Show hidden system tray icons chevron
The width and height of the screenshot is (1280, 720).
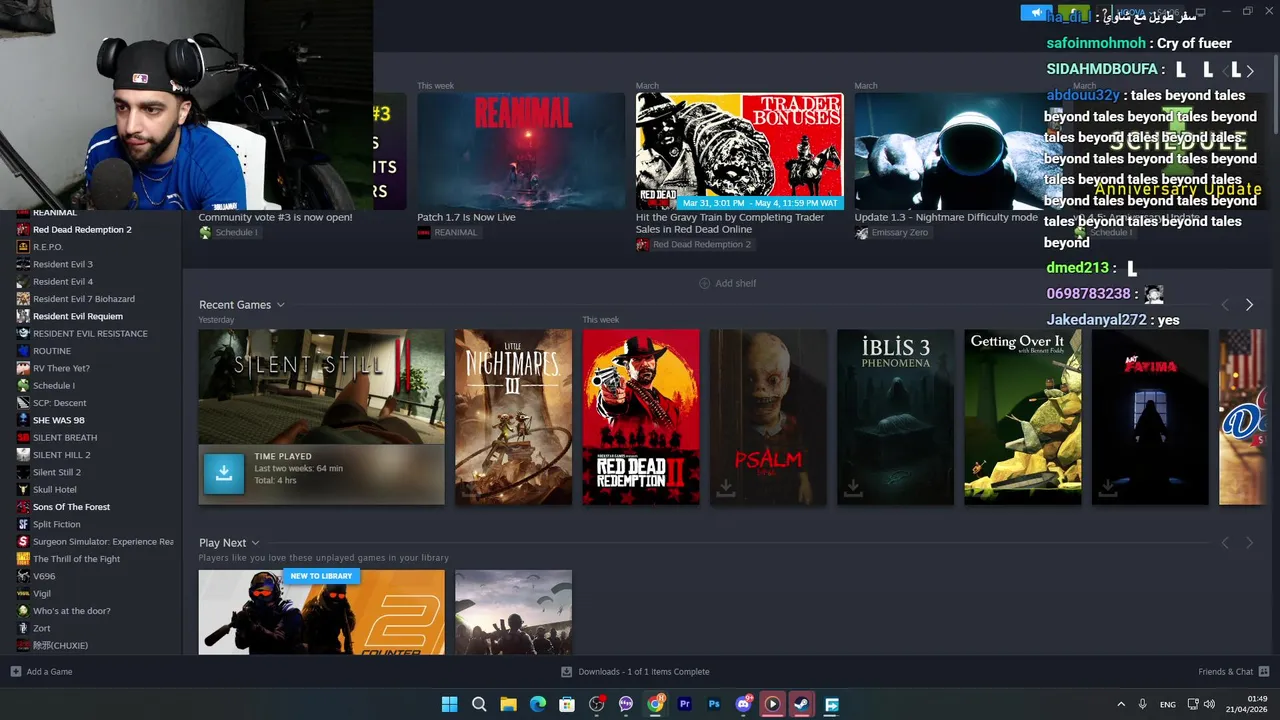[1120, 704]
